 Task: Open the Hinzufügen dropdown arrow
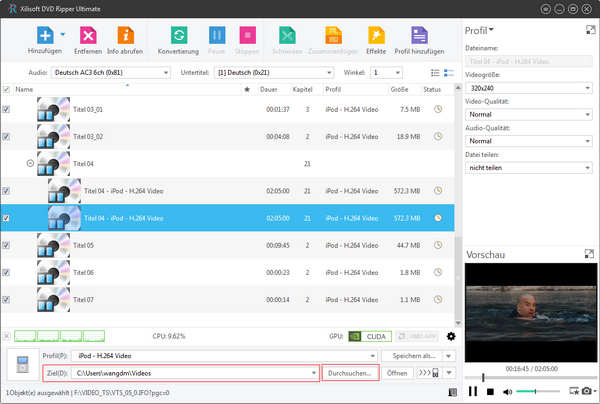pyautogui.click(x=63, y=34)
